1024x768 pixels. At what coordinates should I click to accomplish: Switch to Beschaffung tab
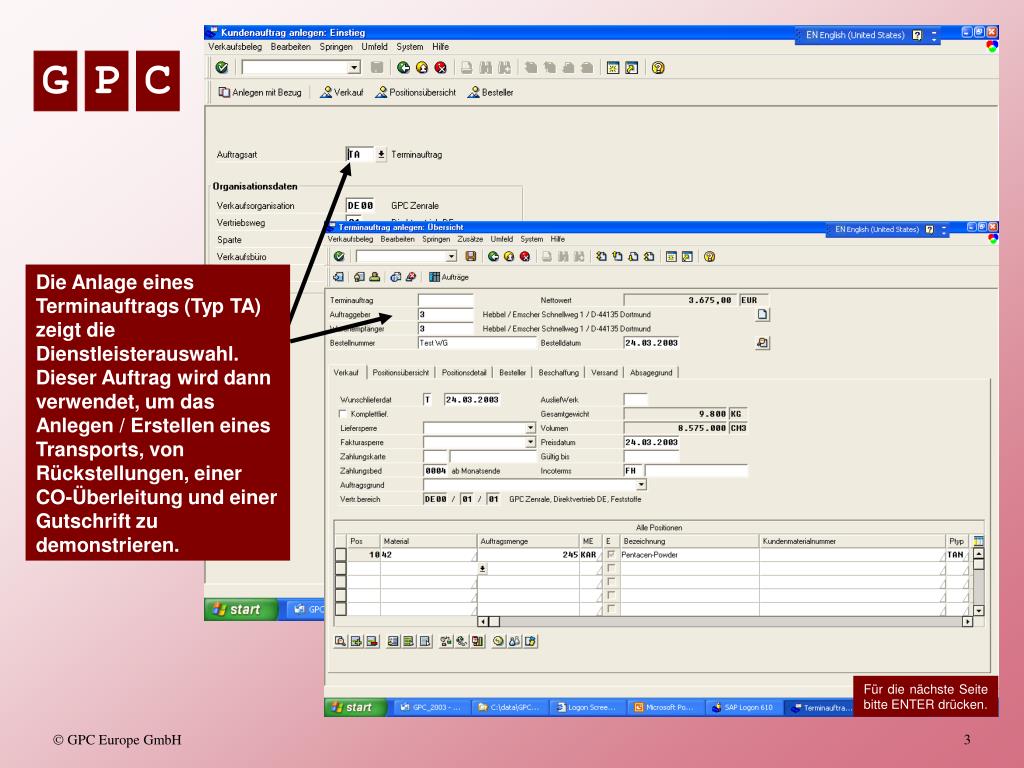pyautogui.click(x=558, y=372)
